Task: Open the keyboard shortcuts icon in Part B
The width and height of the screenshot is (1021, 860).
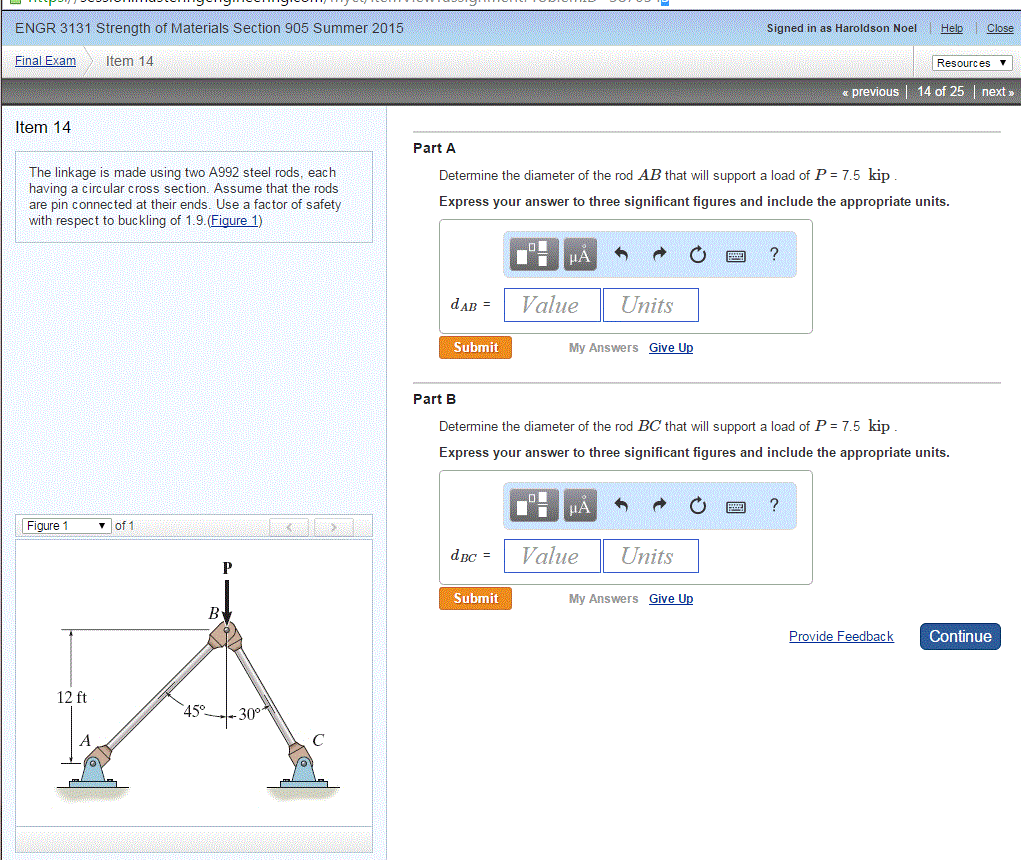Action: (735, 506)
